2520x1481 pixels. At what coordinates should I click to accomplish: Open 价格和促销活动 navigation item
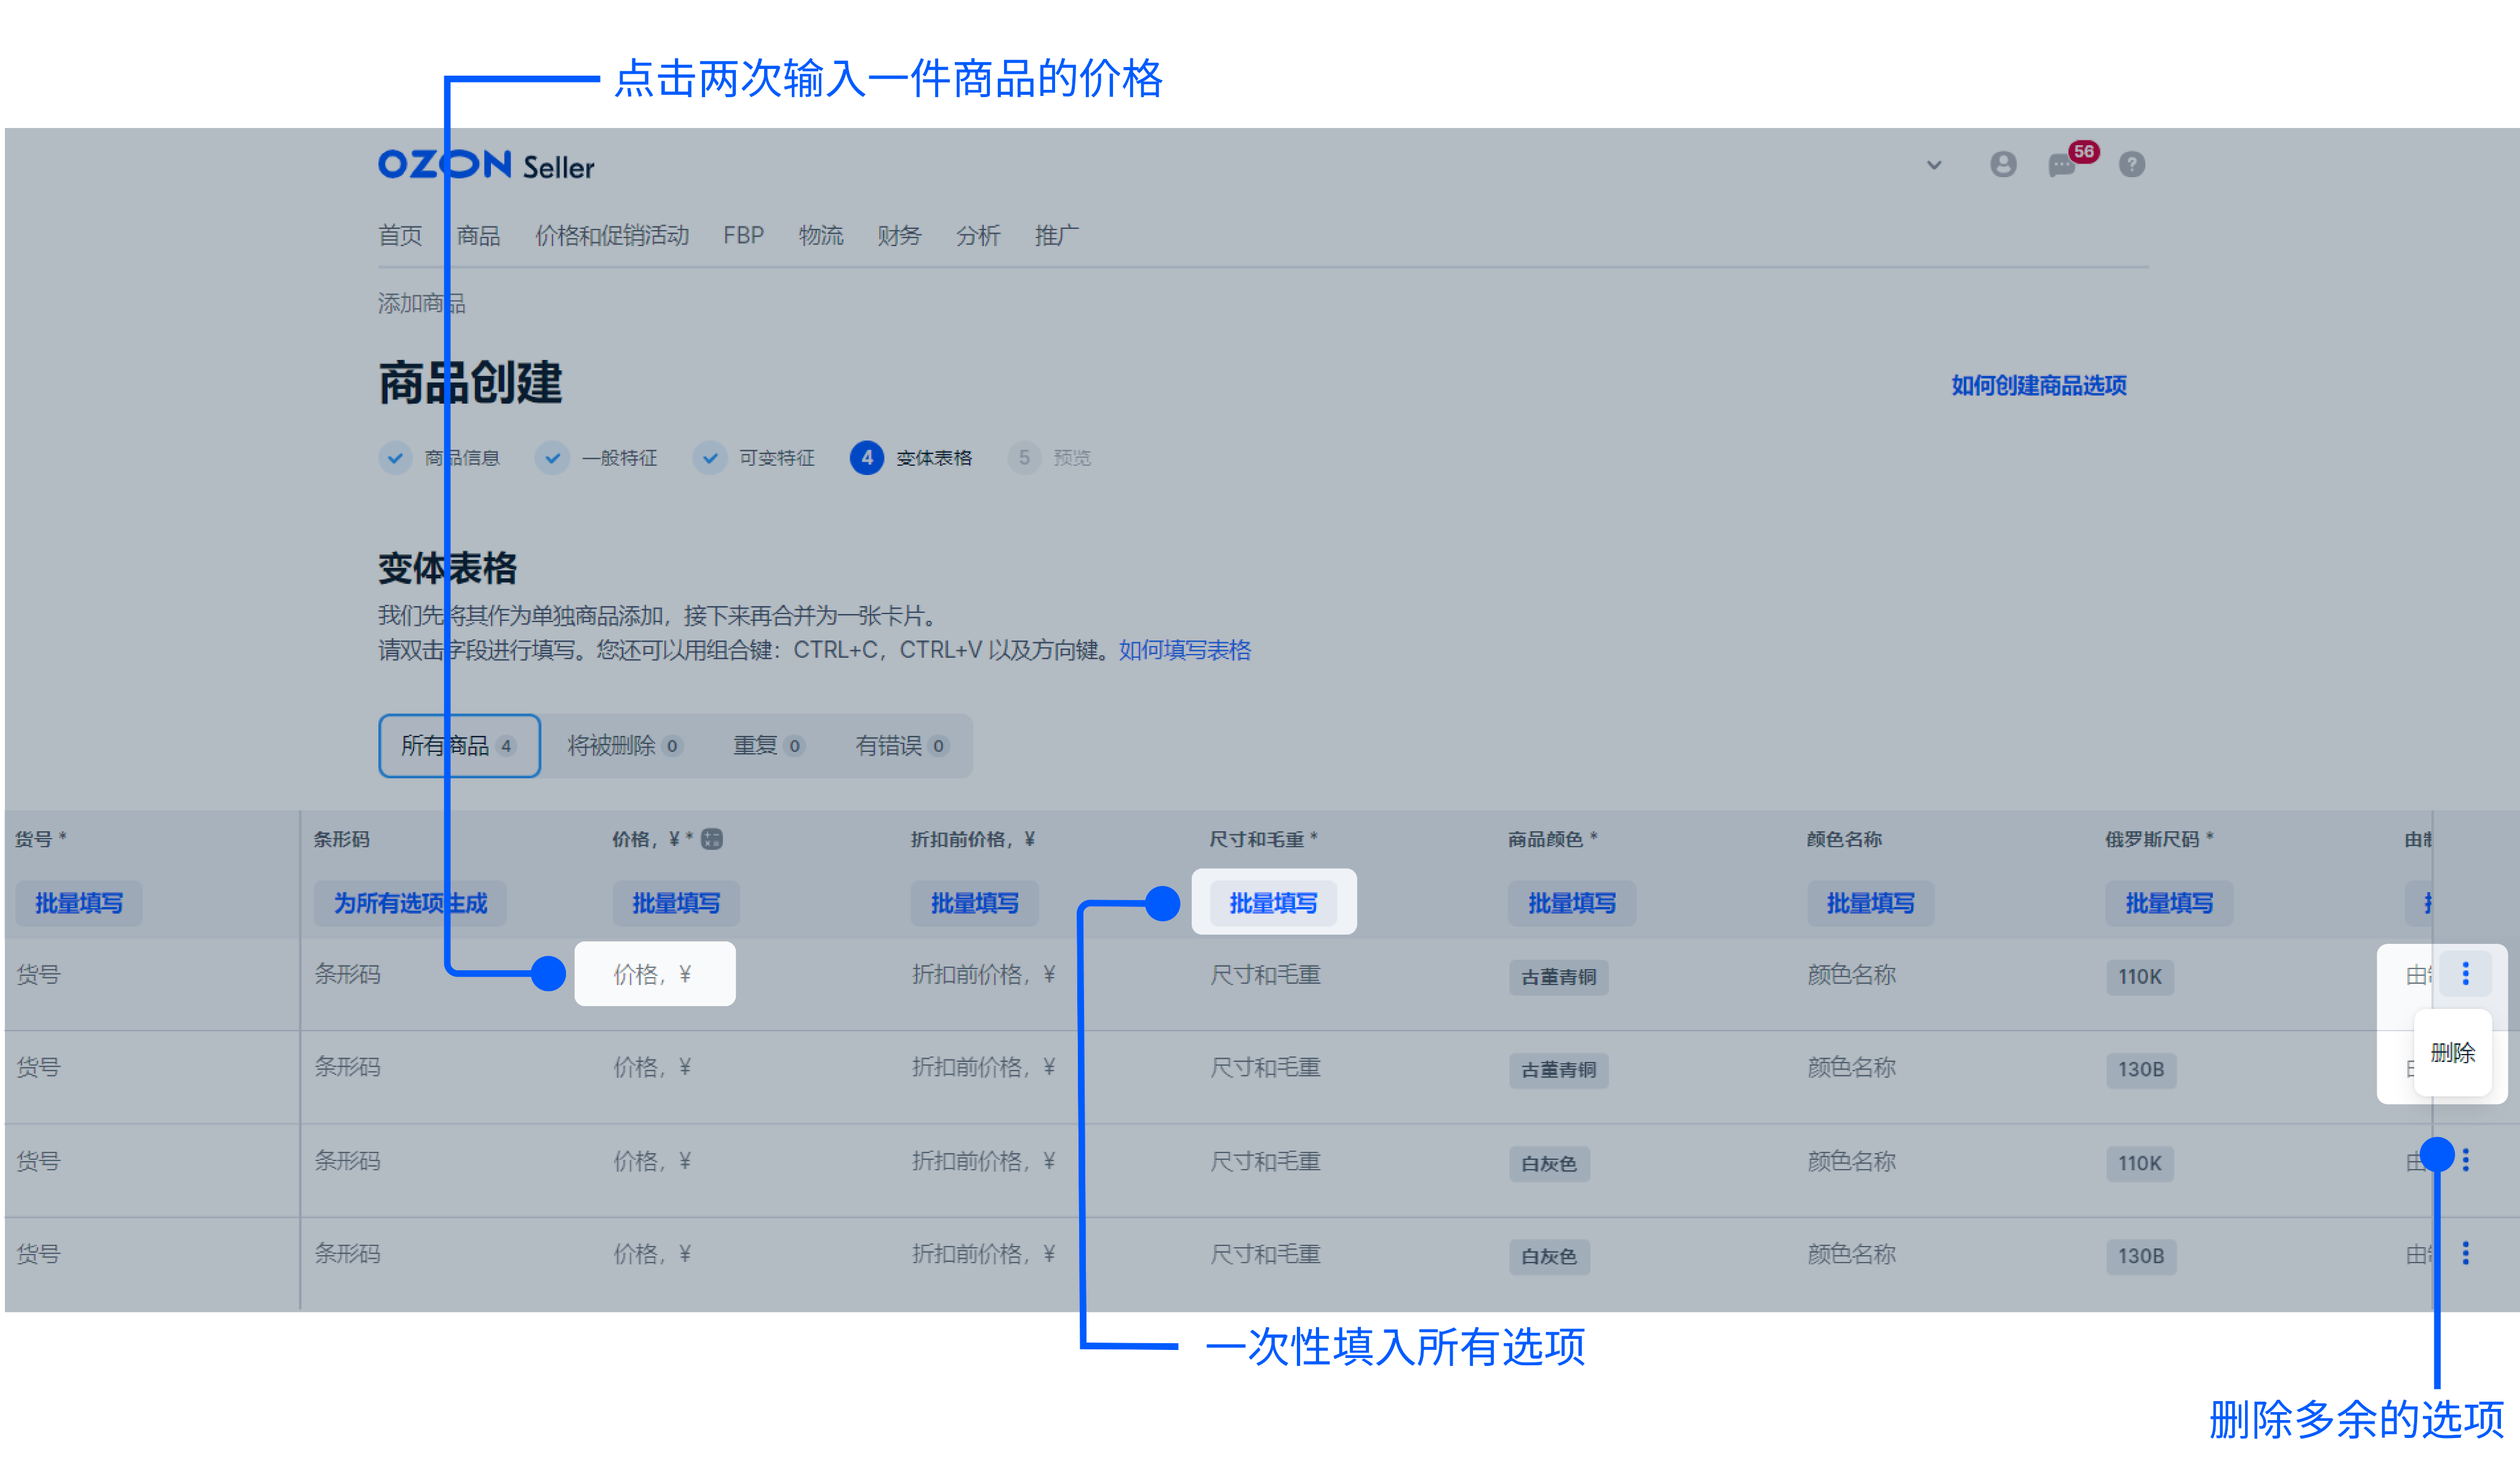click(612, 235)
